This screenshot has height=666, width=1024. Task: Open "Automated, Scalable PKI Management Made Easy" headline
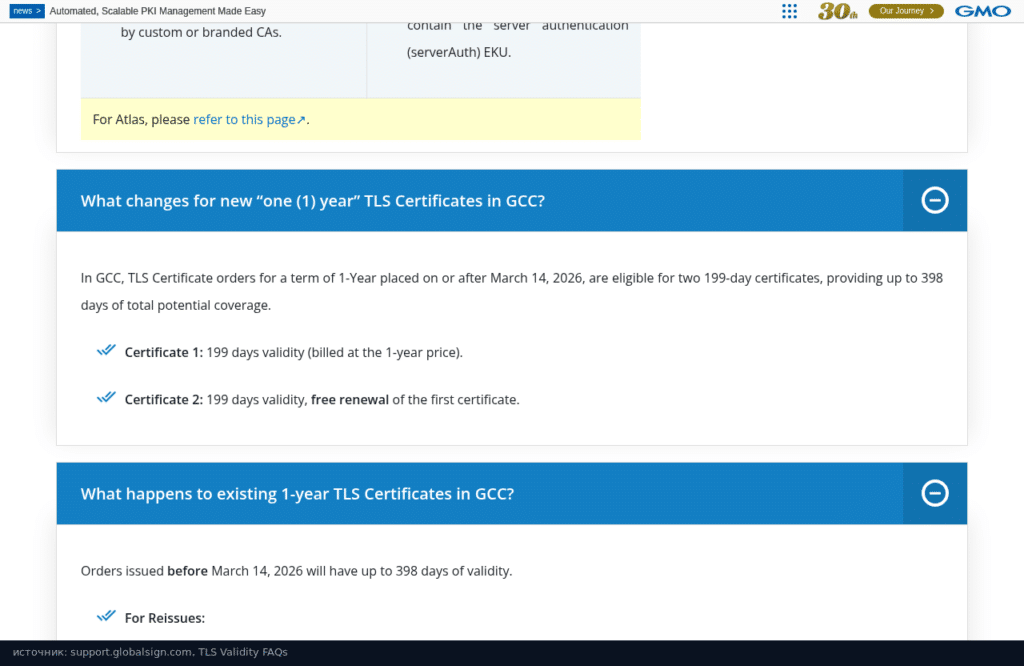pyautogui.click(x=158, y=11)
